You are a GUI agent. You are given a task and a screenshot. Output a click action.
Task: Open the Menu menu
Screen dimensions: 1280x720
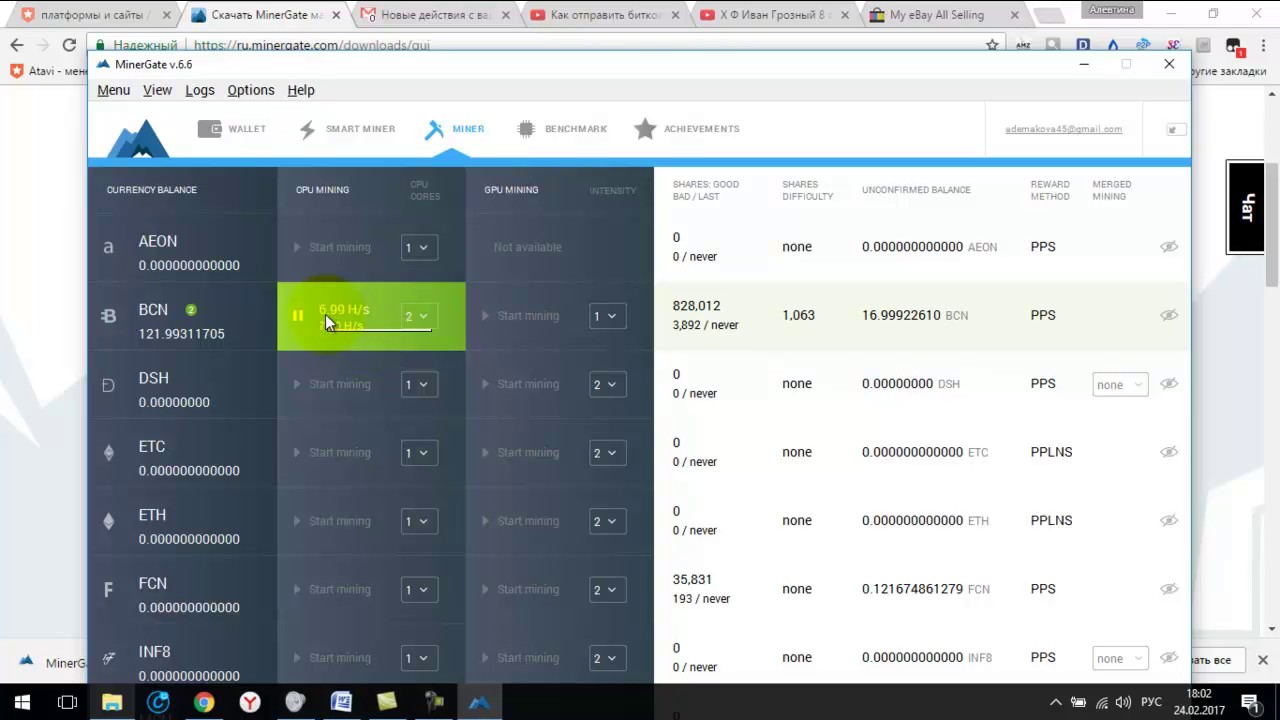coord(114,90)
